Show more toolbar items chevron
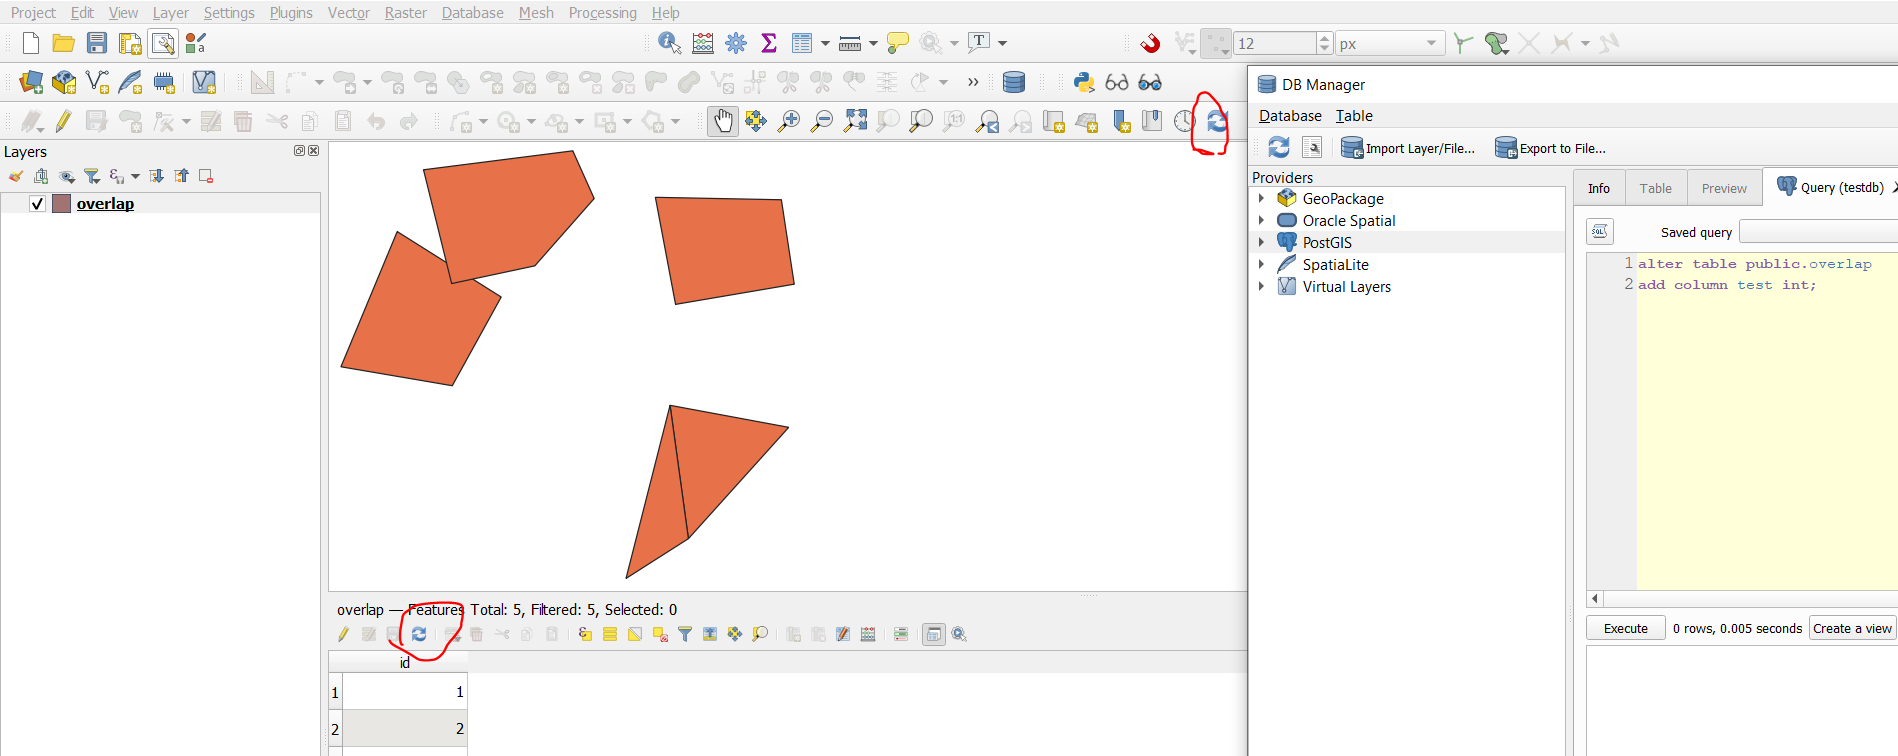This screenshot has height=756, width=1898. click(973, 82)
